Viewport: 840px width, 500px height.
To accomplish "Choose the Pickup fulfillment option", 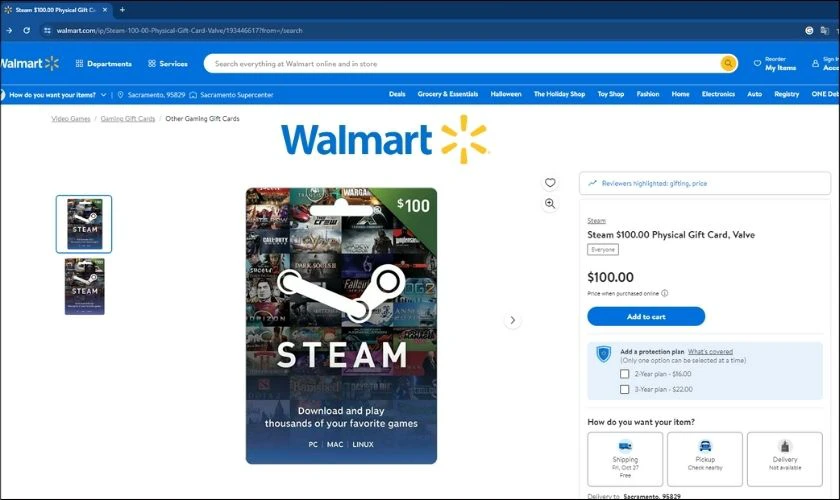I will [x=705, y=459].
